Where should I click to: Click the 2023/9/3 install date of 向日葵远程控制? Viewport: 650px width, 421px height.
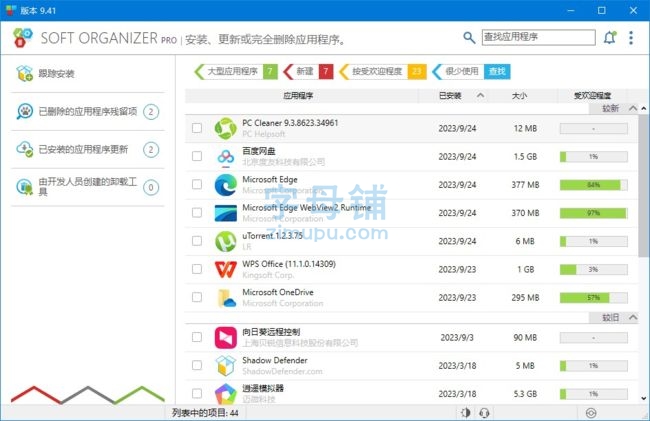[457, 337]
